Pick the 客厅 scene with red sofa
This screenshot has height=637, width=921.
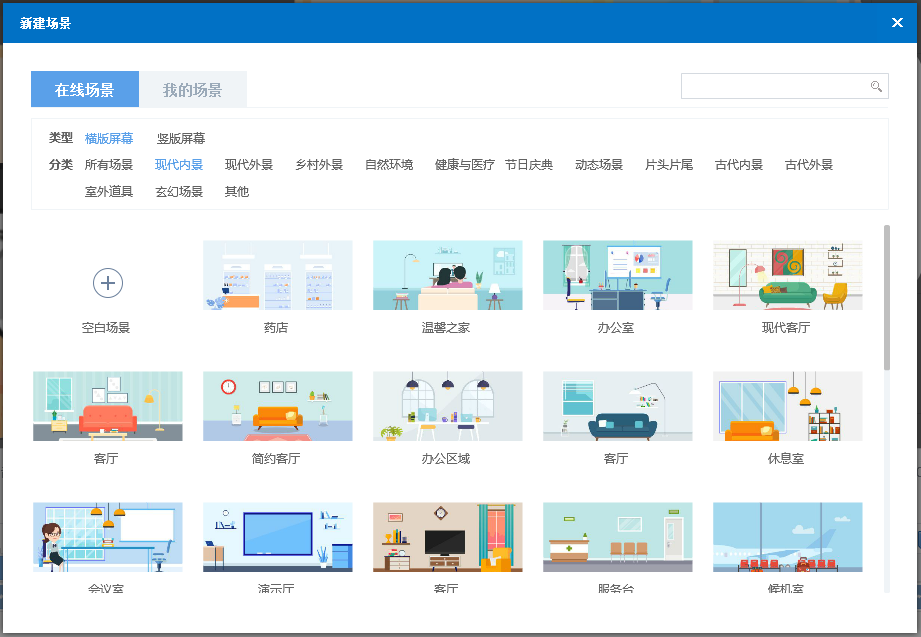108,406
